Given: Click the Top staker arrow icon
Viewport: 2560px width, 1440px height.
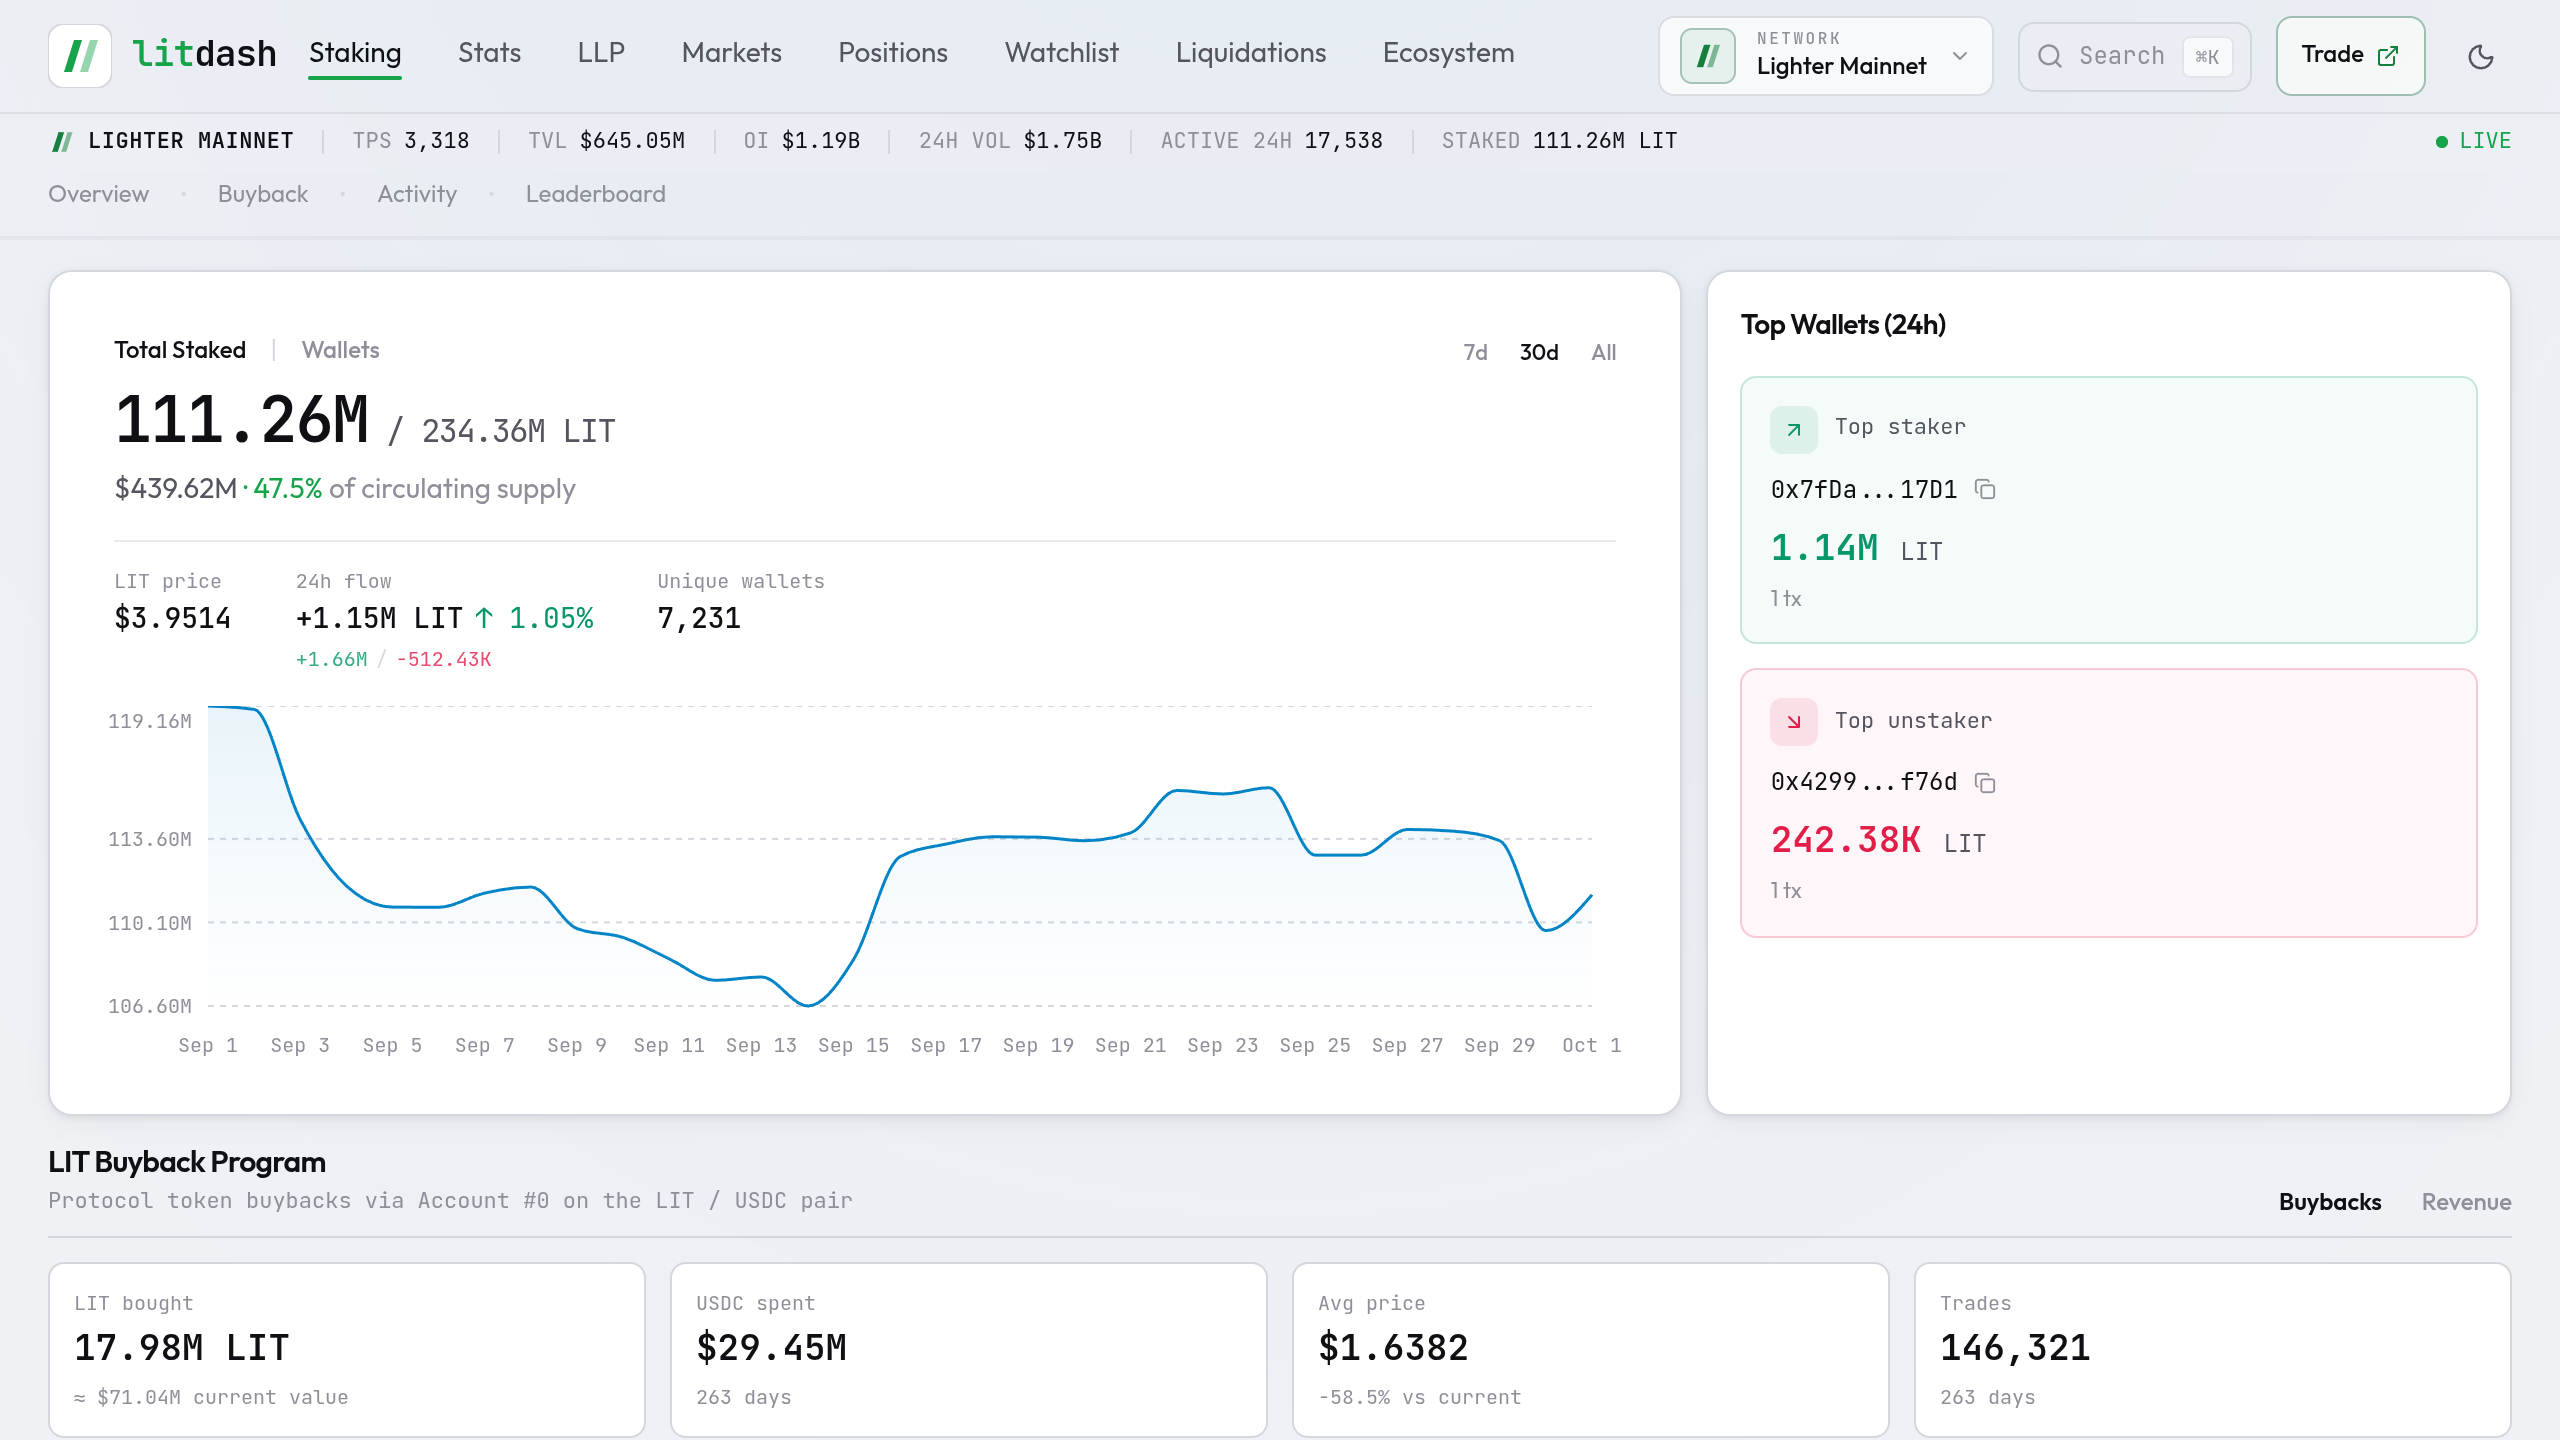Looking at the screenshot, I should [1794, 430].
